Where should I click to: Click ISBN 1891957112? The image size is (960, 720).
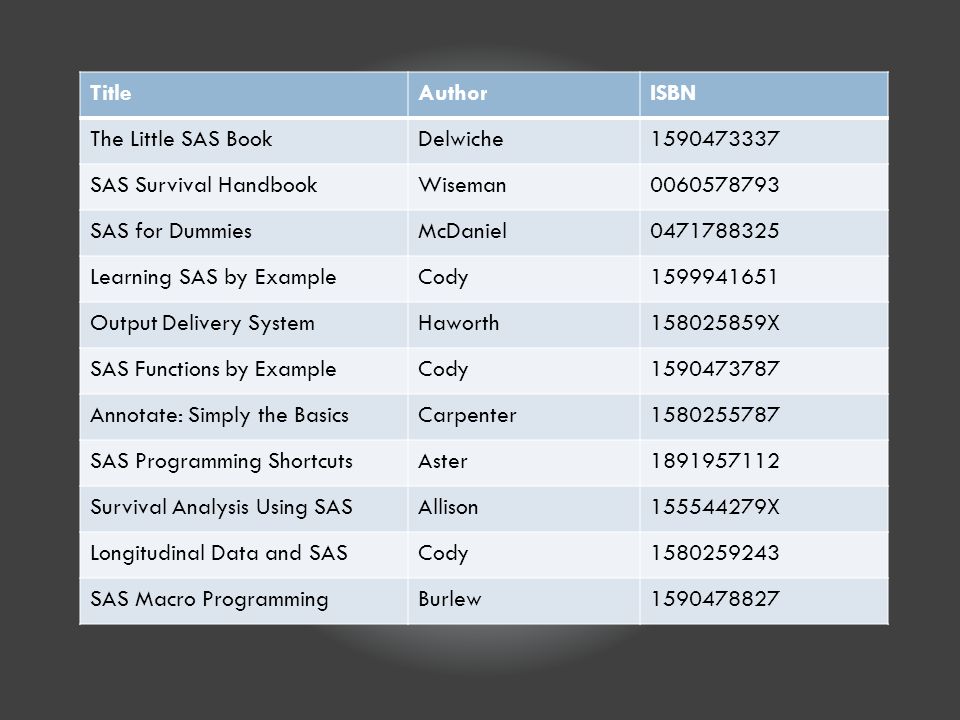tap(714, 460)
